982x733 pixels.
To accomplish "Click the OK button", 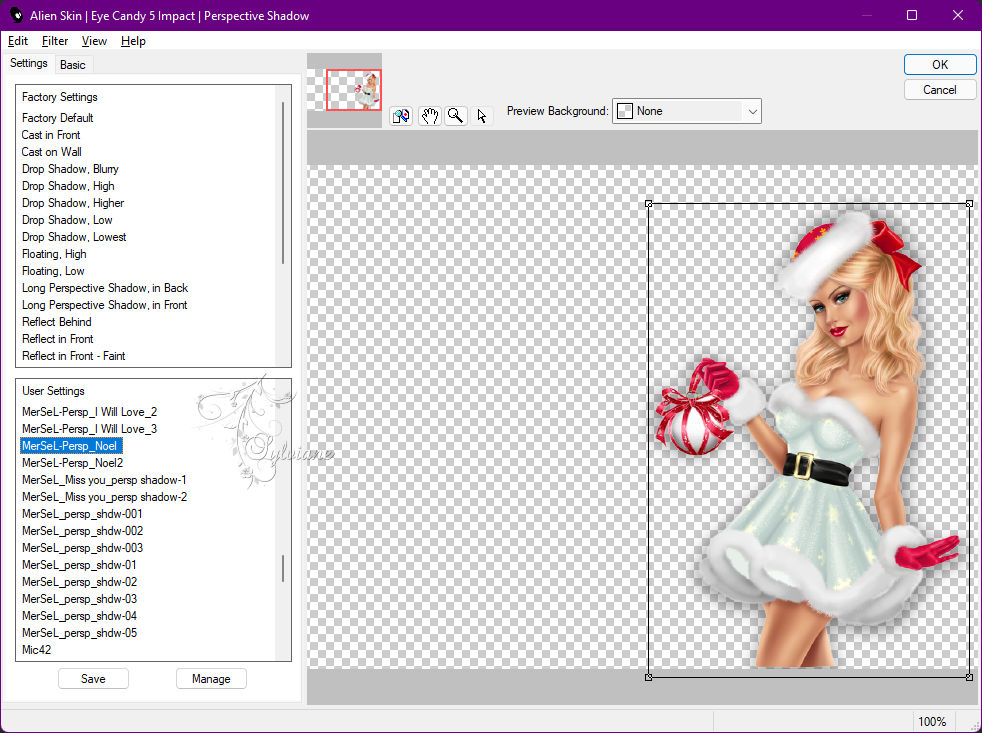I will [x=939, y=65].
